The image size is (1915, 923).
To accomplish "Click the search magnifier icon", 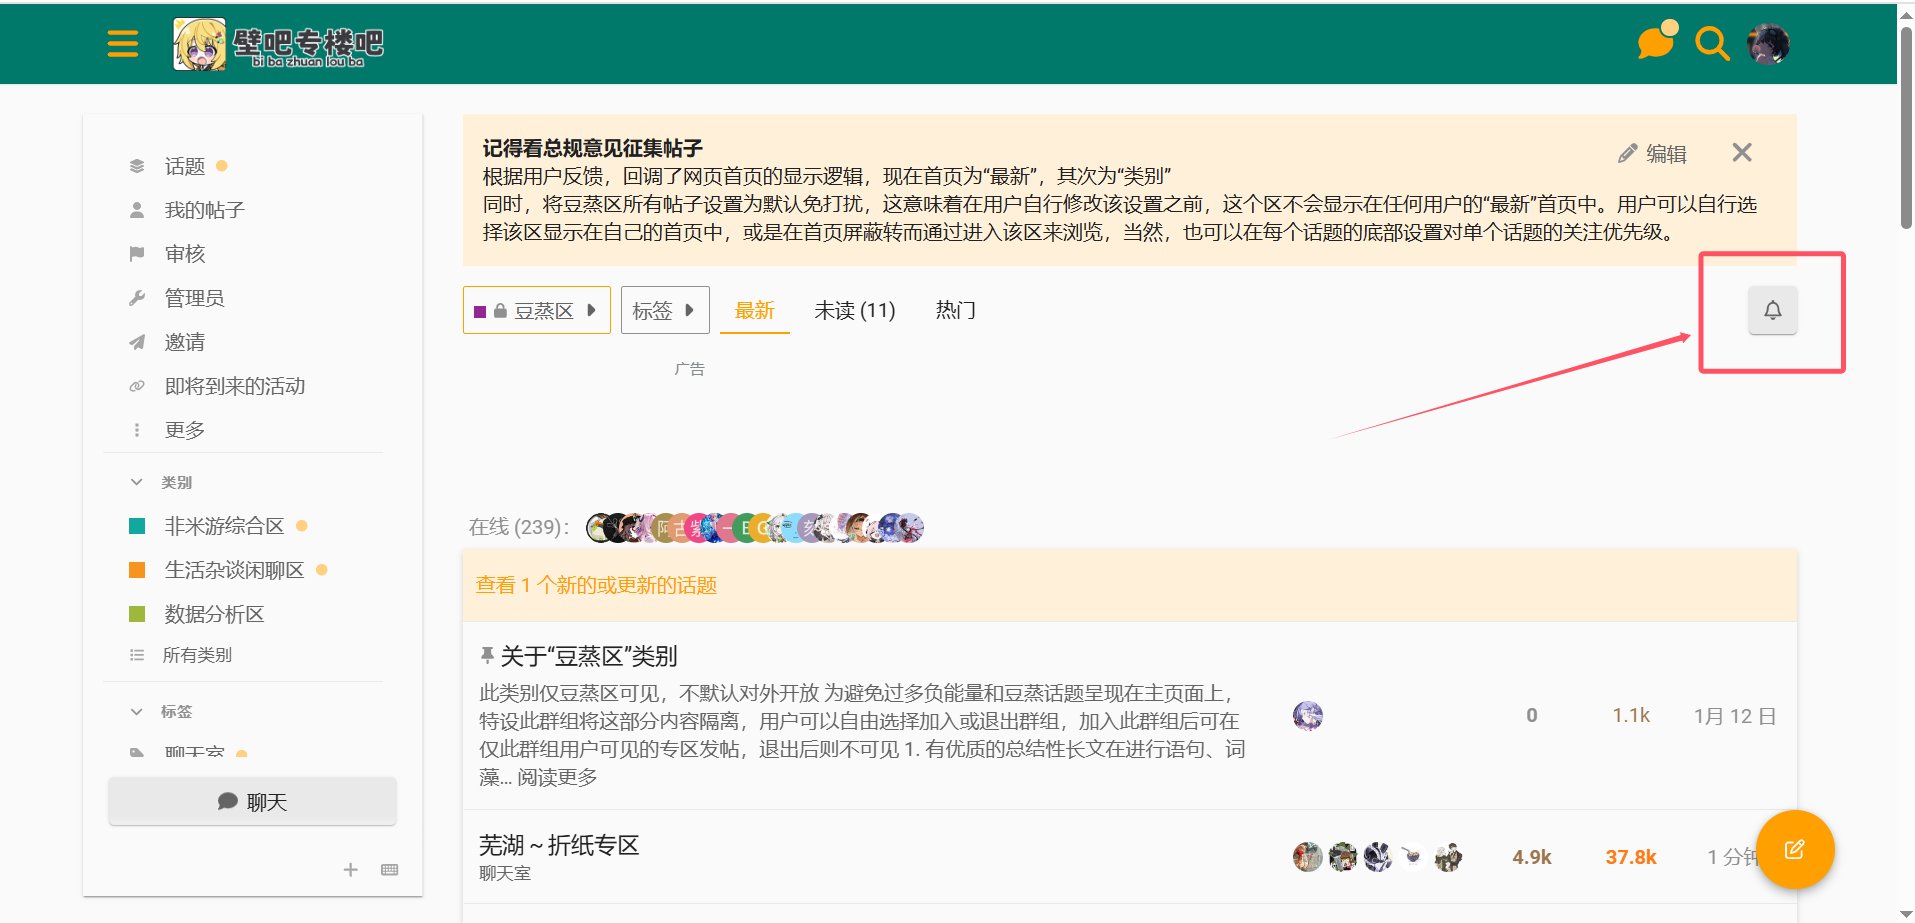I will (x=1711, y=44).
